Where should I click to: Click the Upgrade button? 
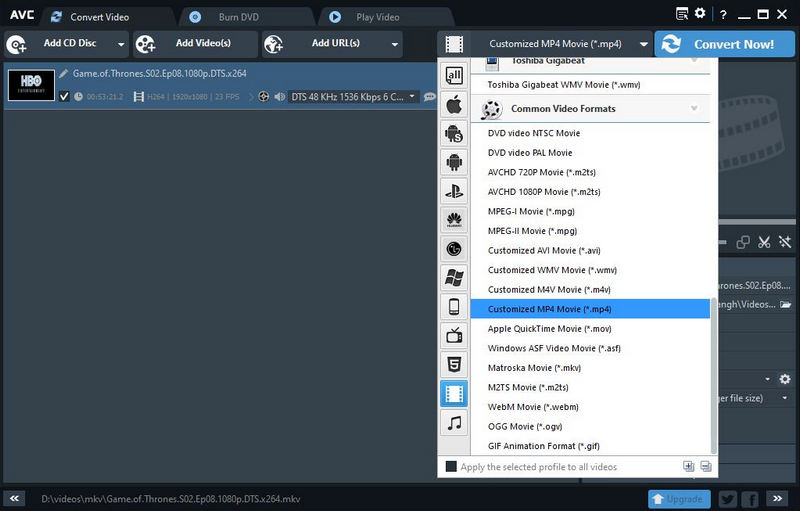click(678, 498)
